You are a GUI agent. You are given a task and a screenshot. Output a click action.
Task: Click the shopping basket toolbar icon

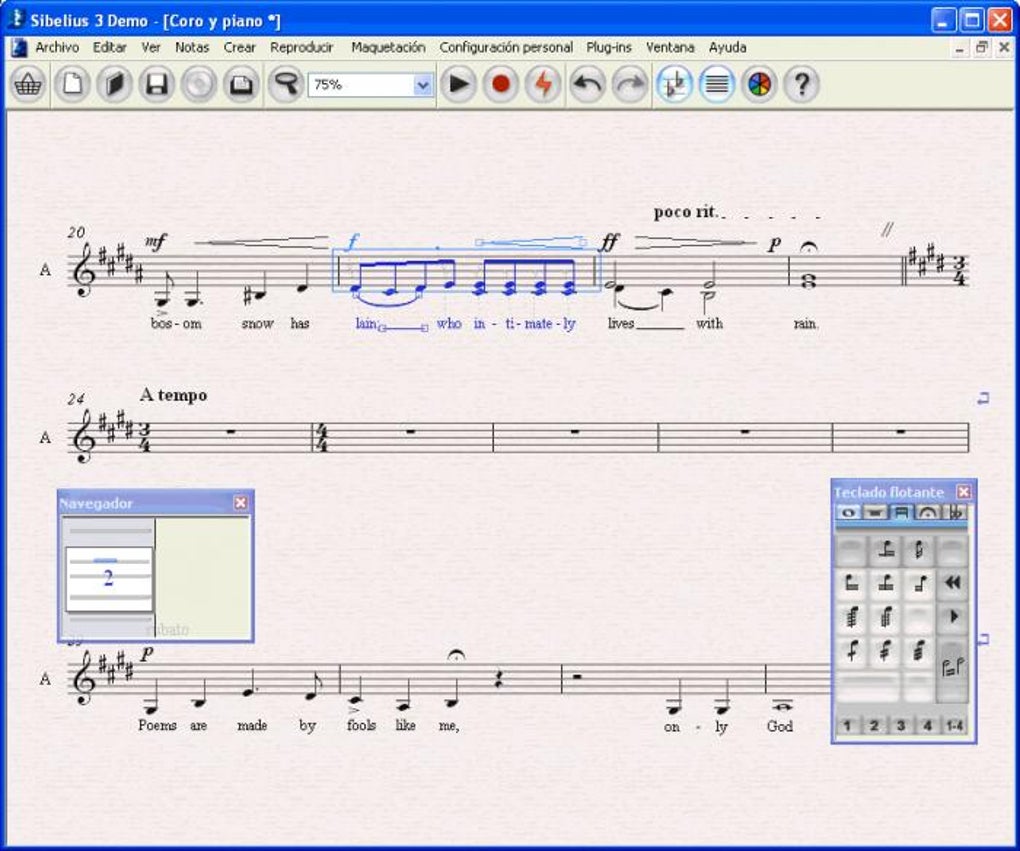point(27,85)
